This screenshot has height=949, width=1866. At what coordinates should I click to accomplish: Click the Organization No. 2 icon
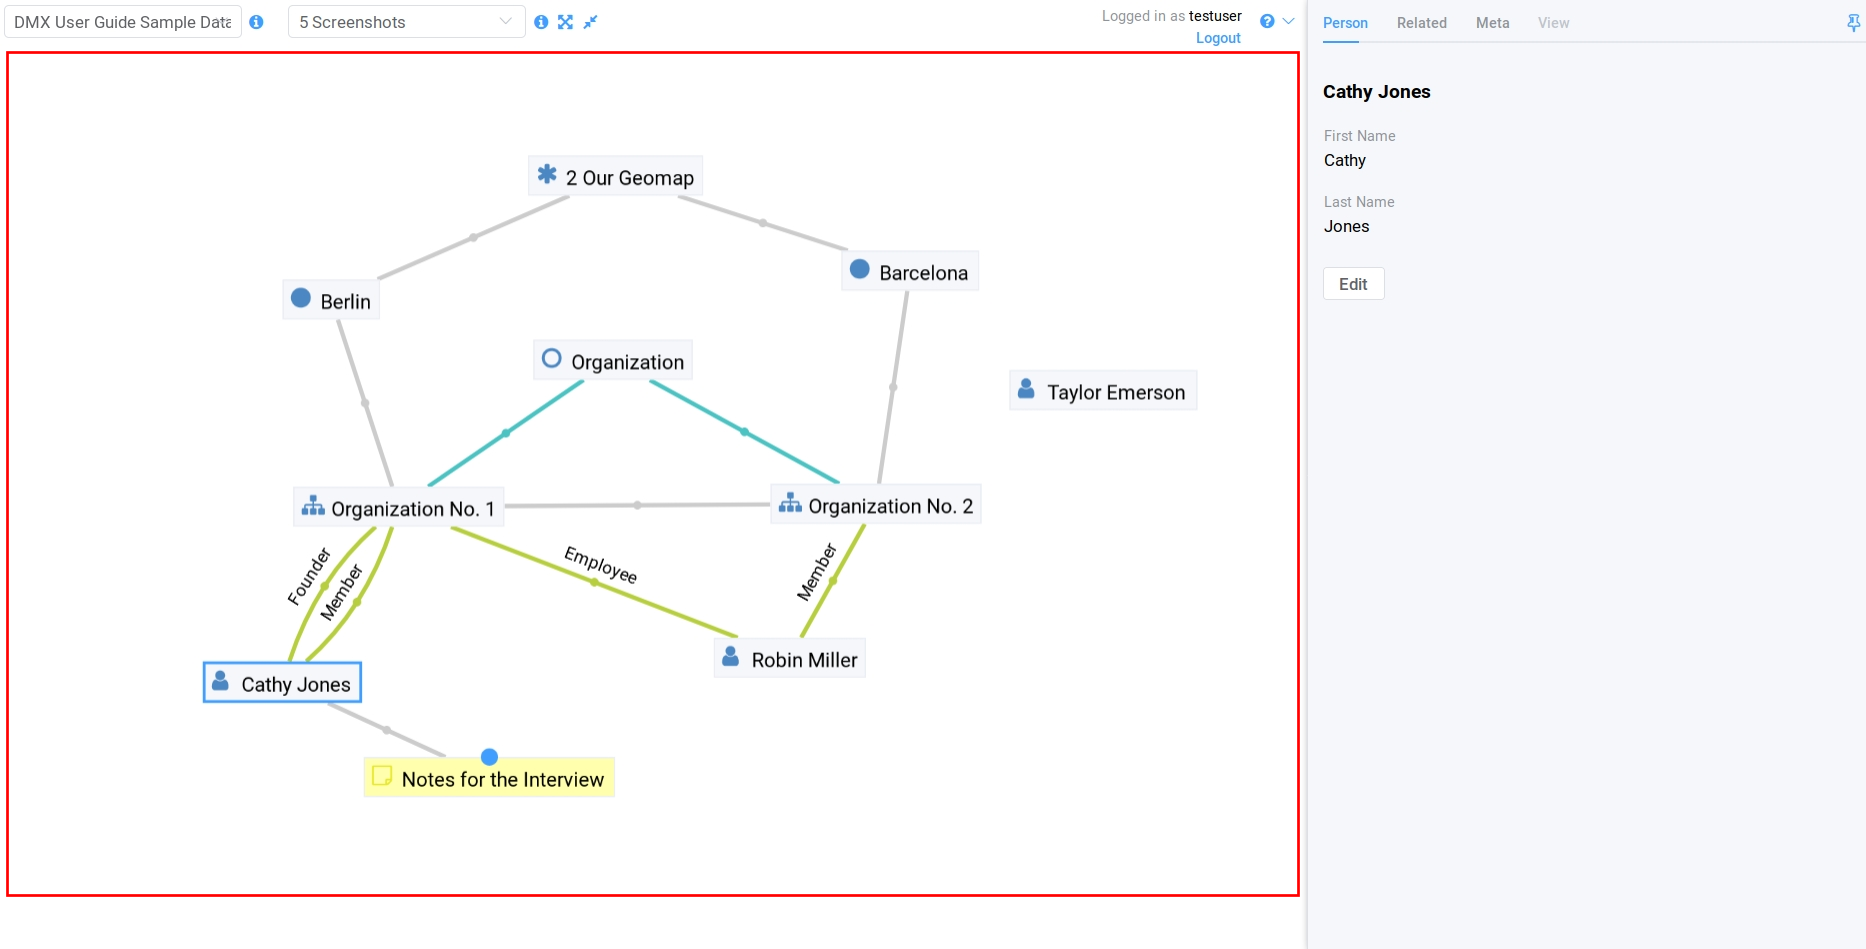(x=790, y=504)
